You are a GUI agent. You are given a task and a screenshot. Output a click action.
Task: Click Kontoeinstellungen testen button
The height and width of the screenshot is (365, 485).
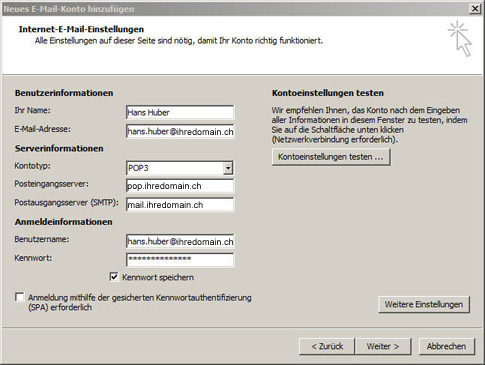(331, 157)
